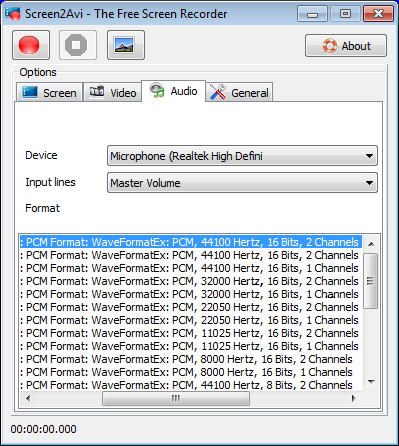Click the Audio tab headphones icon
This screenshot has height=446, width=399.
(157, 90)
